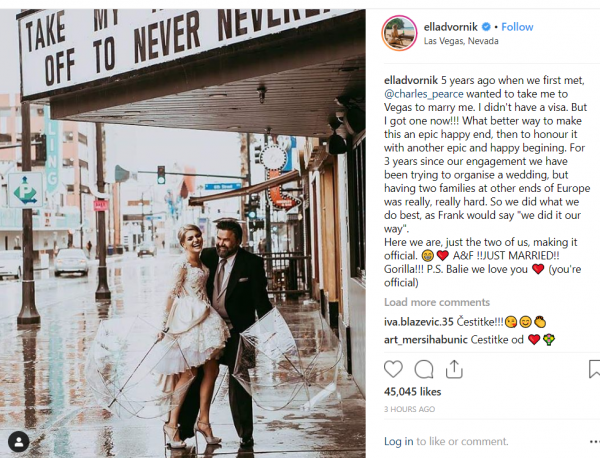Open the Las Vegas, Nevada location link
600x458 pixels.
[461, 41]
